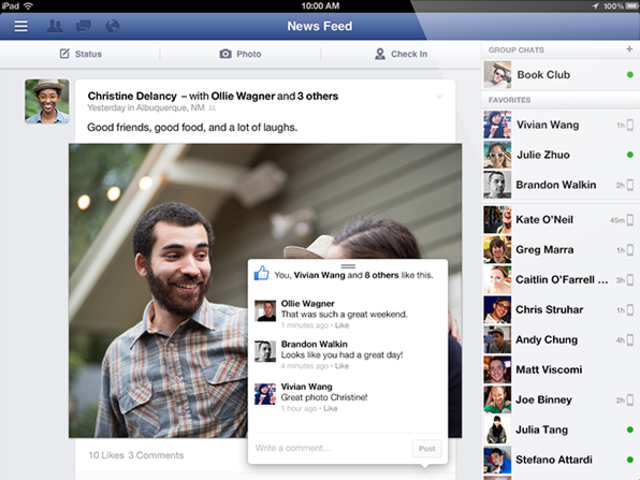Tap the battery indicator in status bar
The width and height of the screenshot is (640, 480).
[x=632, y=6]
